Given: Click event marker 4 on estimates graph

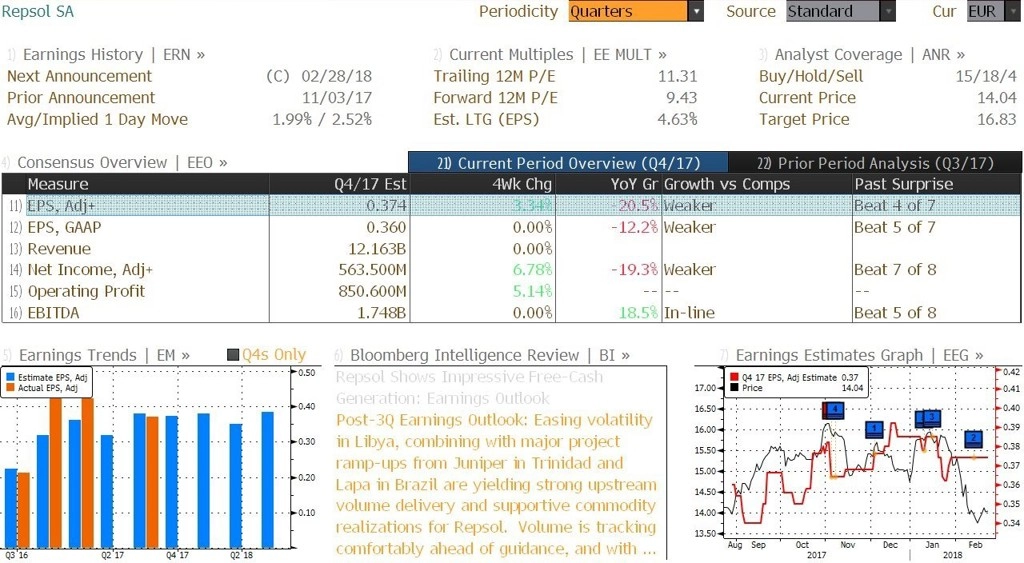Looking at the screenshot, I should coord(833,410).
